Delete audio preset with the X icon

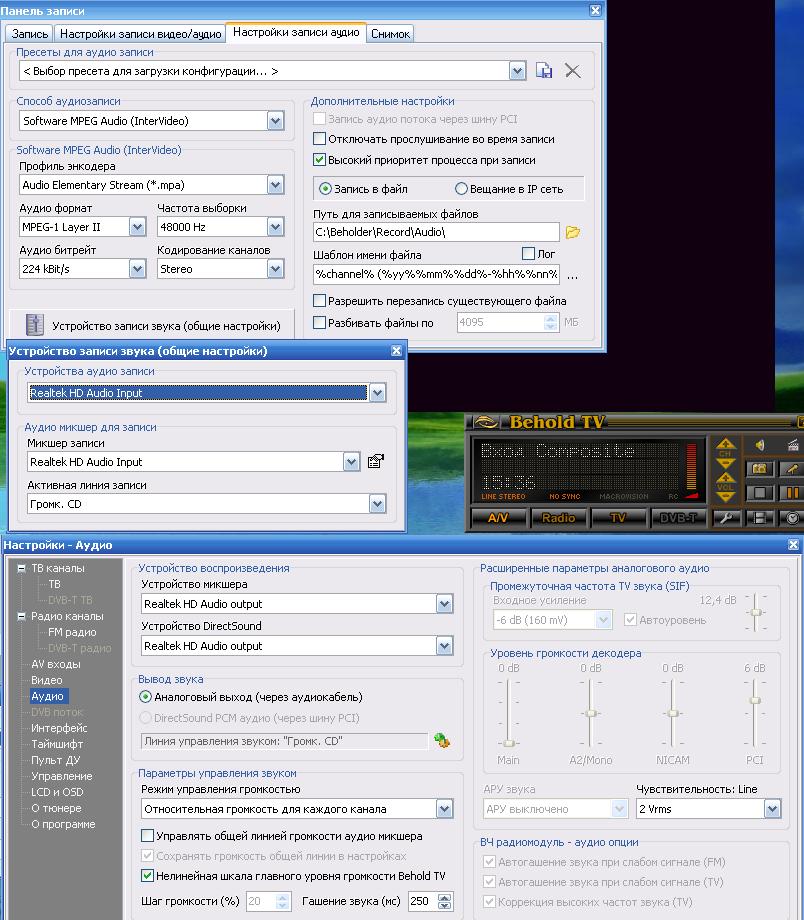coord(572,70)
